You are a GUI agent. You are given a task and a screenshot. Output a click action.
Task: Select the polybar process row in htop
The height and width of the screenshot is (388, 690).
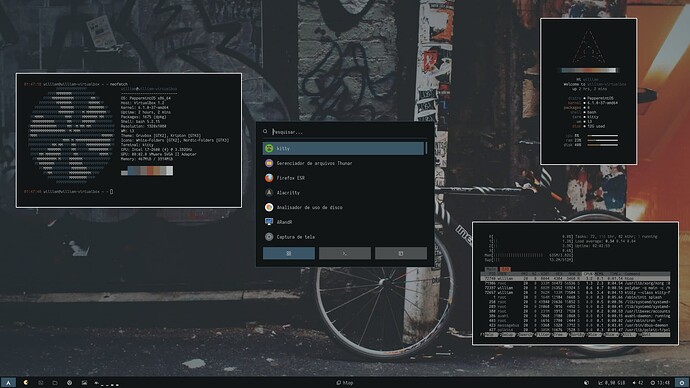point(575,288)
